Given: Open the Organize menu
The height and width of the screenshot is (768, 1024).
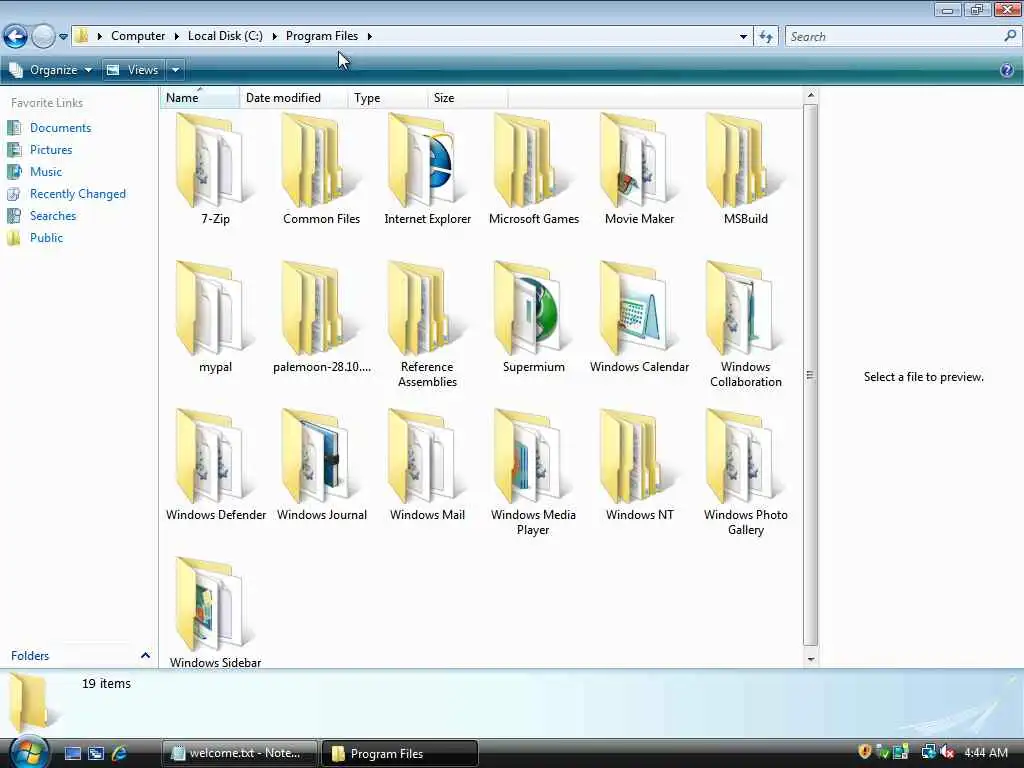Looking at the screenshot, I should [50, 70].
